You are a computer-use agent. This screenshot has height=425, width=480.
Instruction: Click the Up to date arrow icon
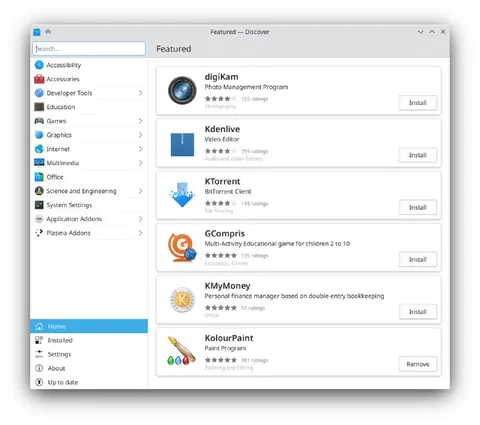click(x=39, y=382)
